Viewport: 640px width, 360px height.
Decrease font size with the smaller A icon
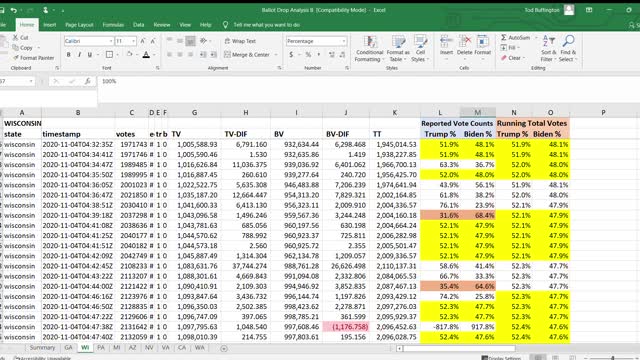(153, 41)
